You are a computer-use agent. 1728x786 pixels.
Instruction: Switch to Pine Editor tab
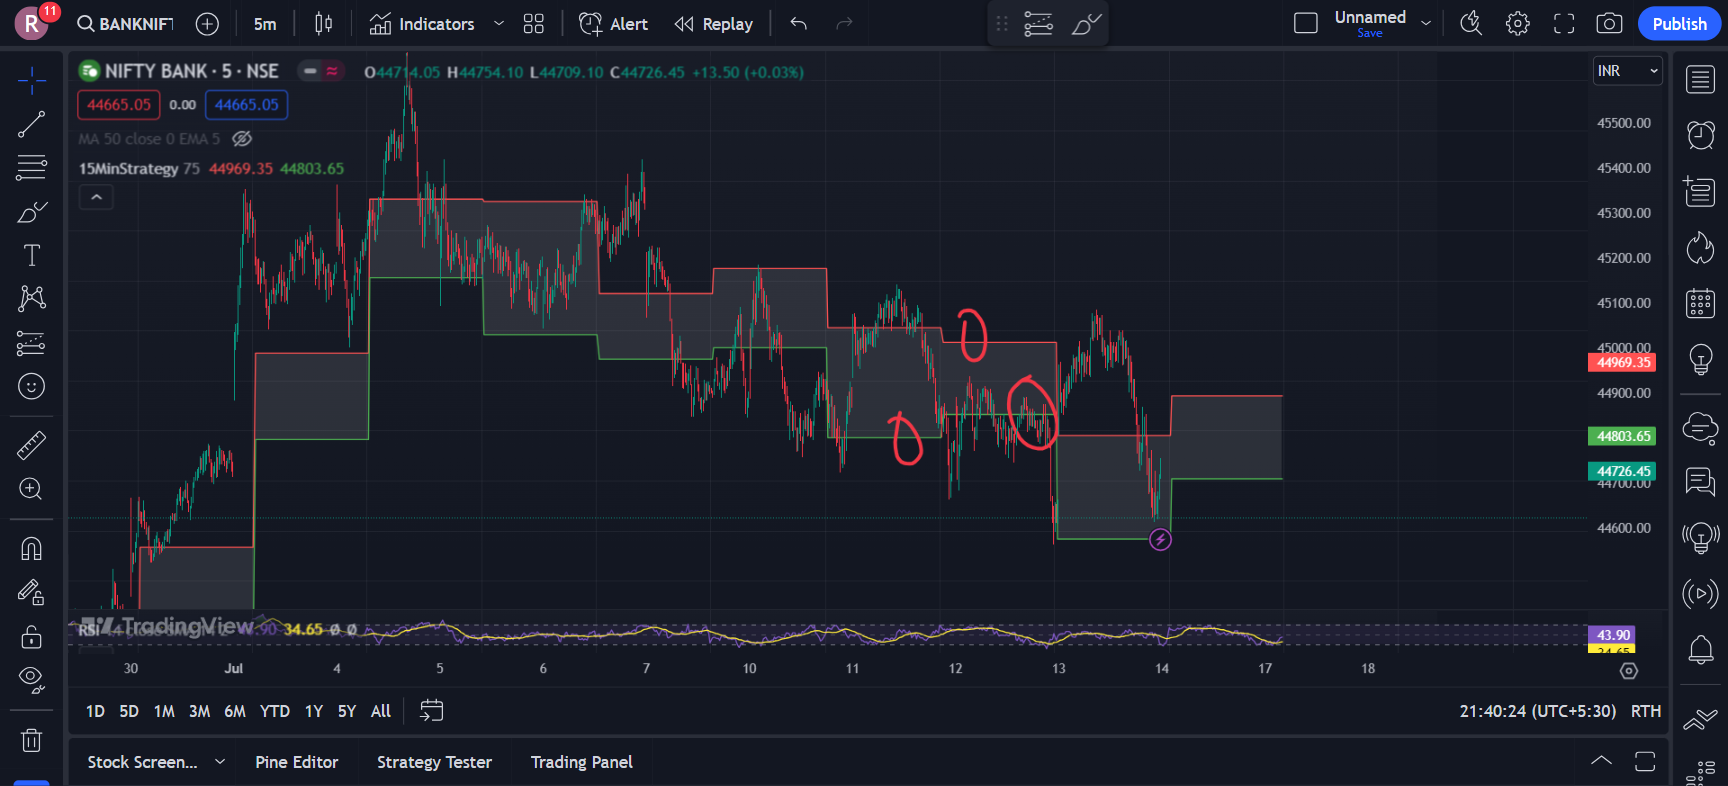coord(297,762)
